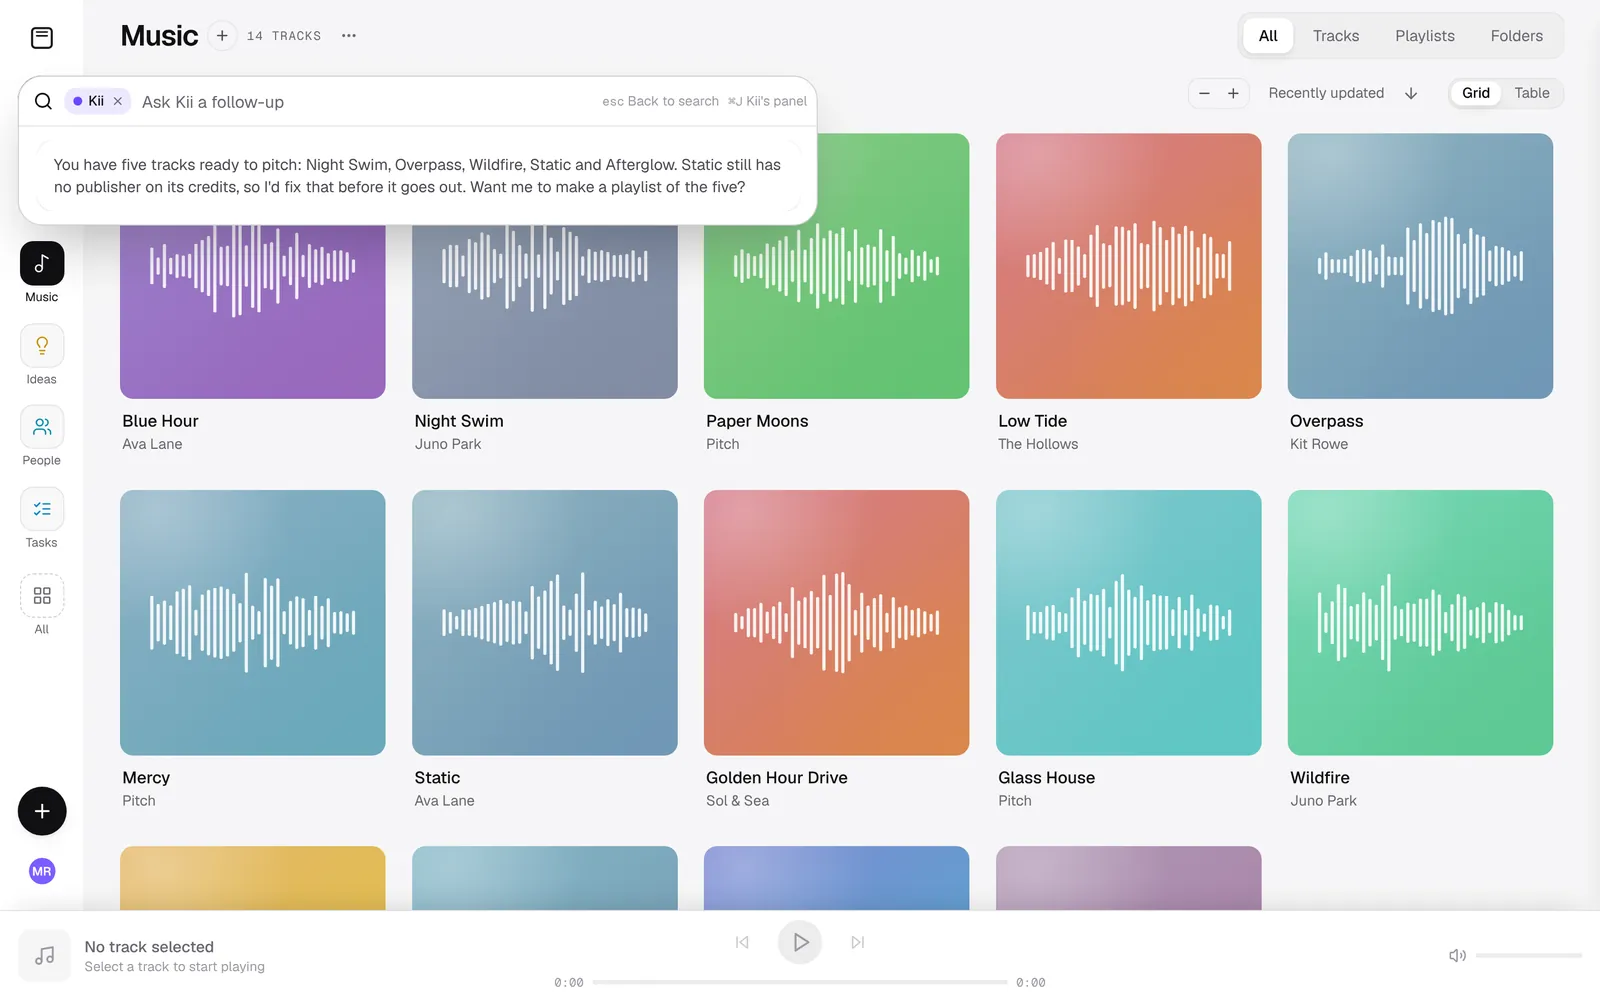Screen dimensions: 1600x1000
Task: Open the Low Tide track cover
Action: [1128, 266]
